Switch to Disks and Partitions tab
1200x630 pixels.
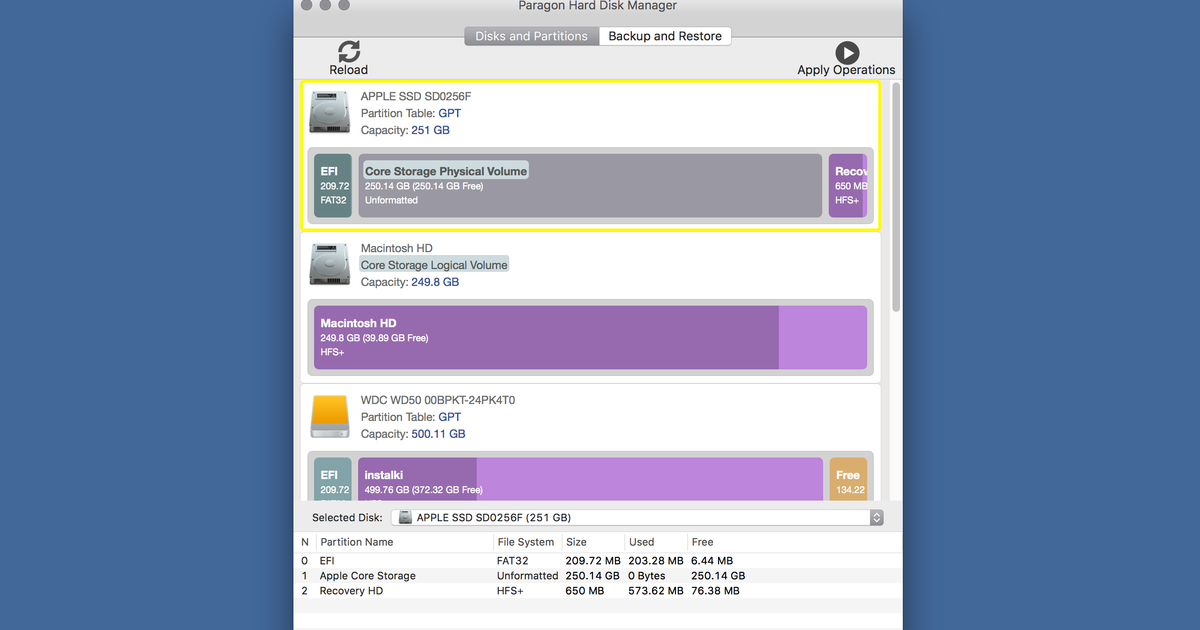point(531,36)
